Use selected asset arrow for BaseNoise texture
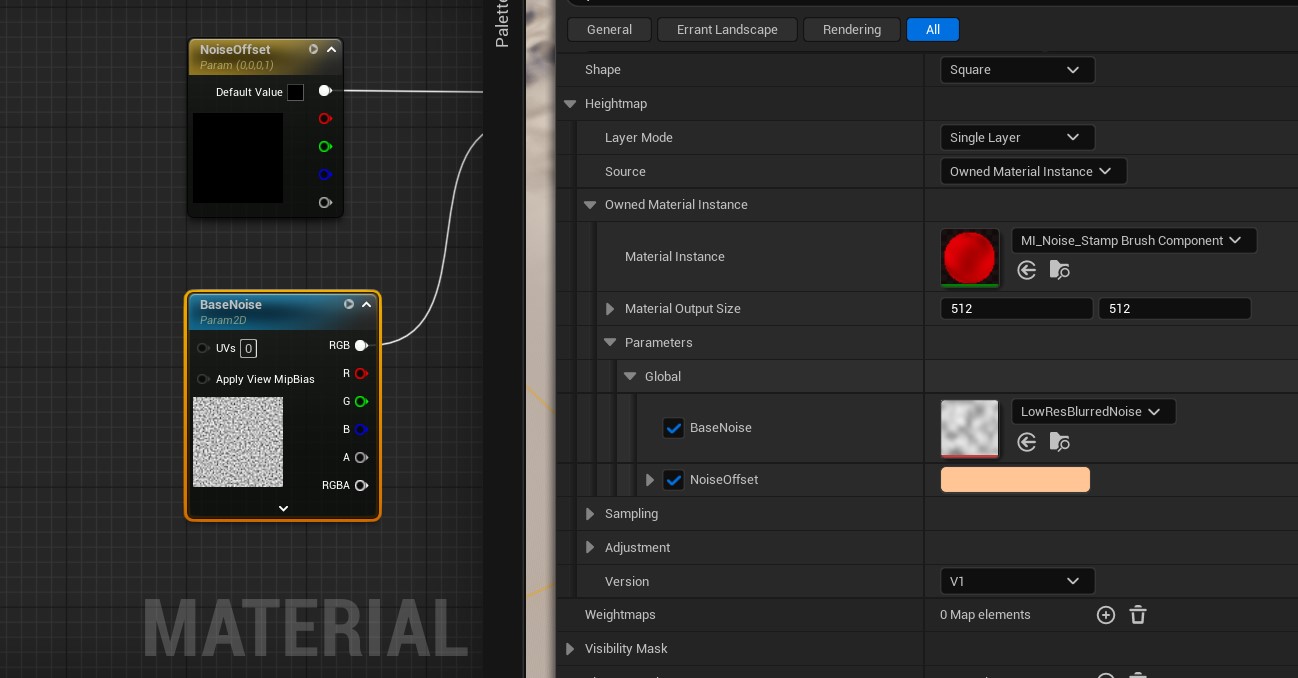The height and width of the screenshot is (678, 1298). [1026, 442]
